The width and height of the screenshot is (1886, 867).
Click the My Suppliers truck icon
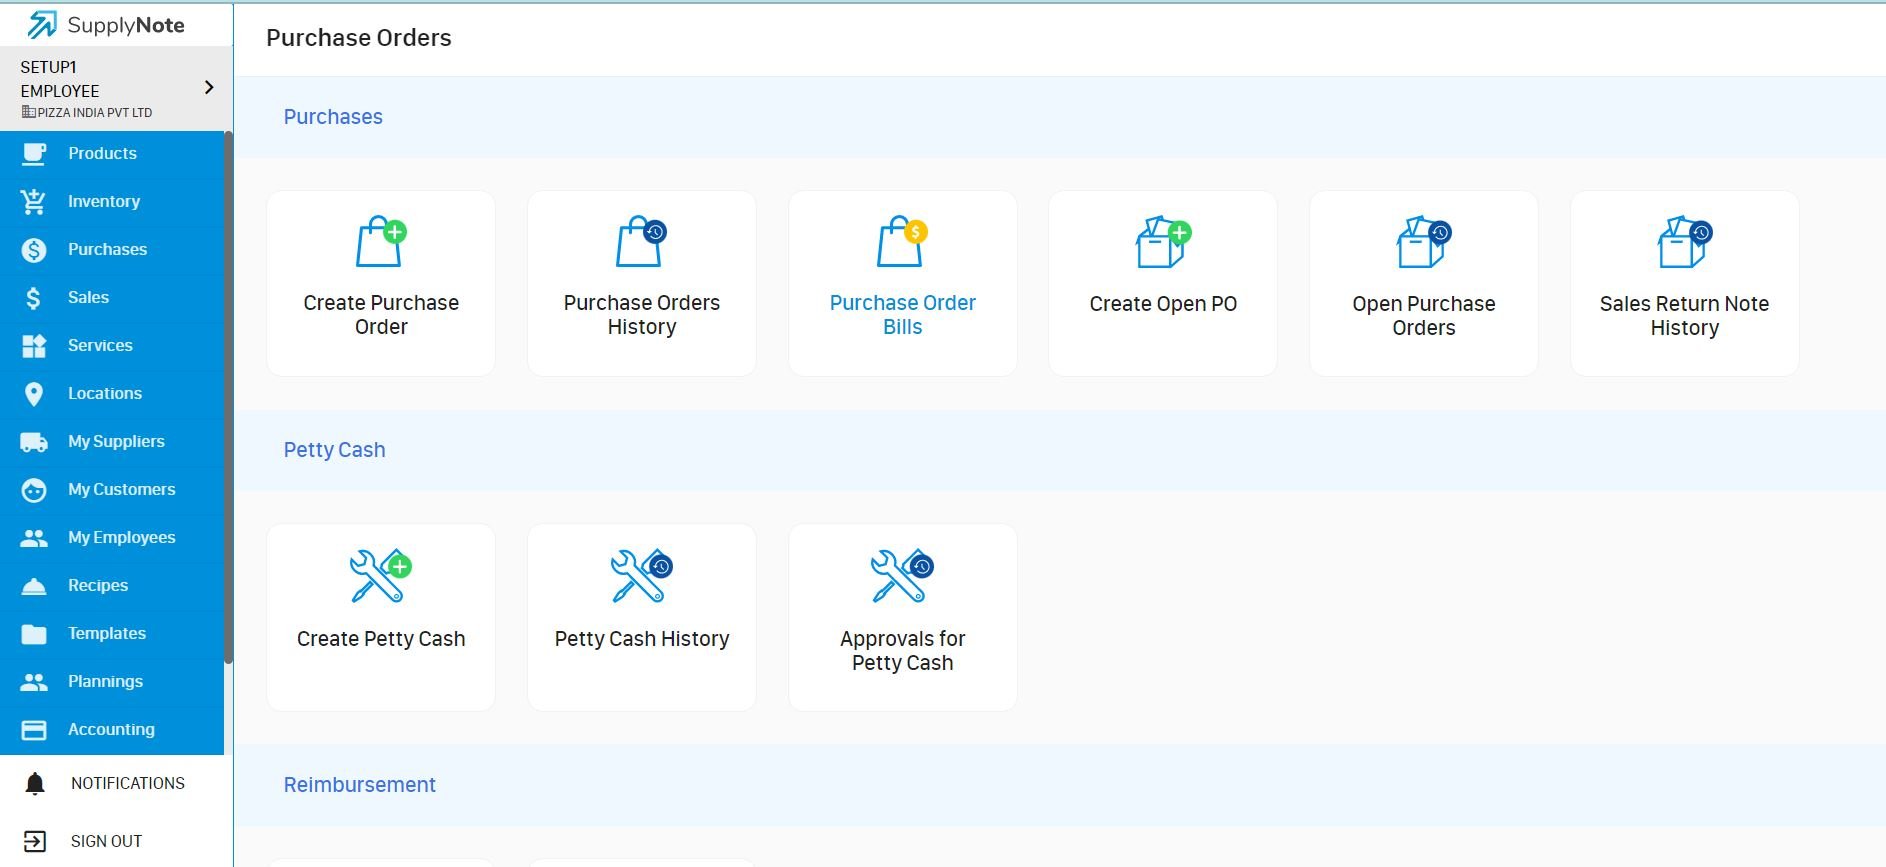coord(34,442)
